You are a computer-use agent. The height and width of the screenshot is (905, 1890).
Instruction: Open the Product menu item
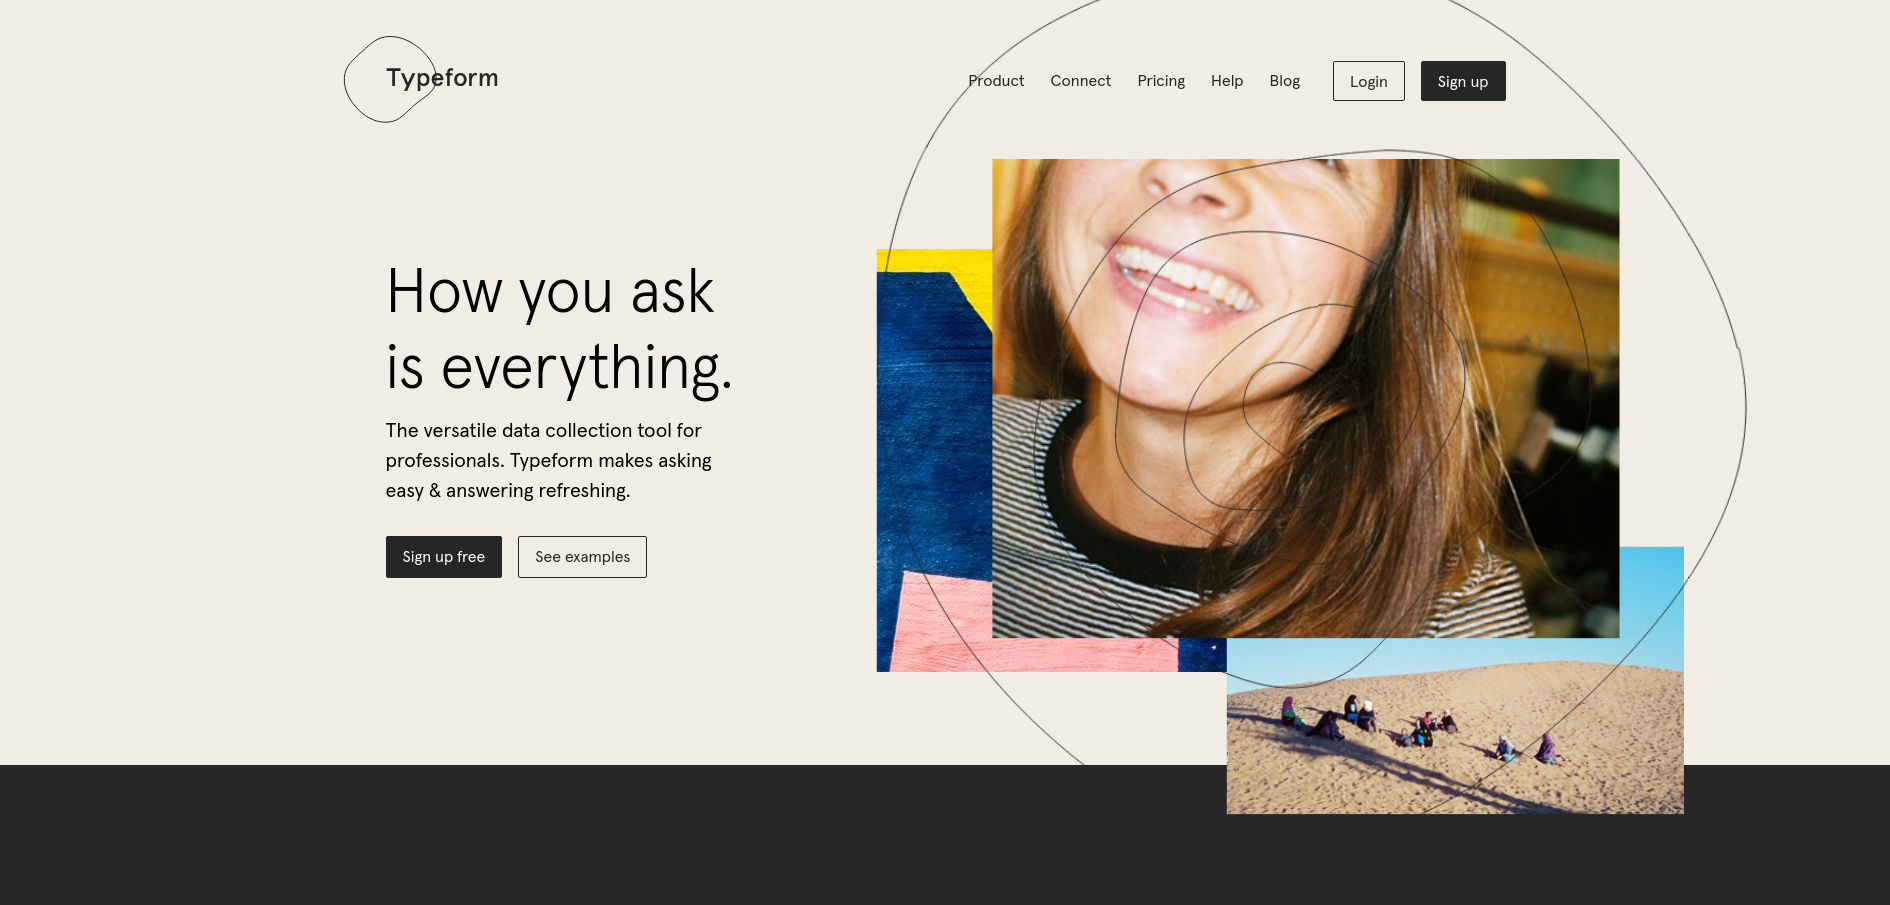996,81
